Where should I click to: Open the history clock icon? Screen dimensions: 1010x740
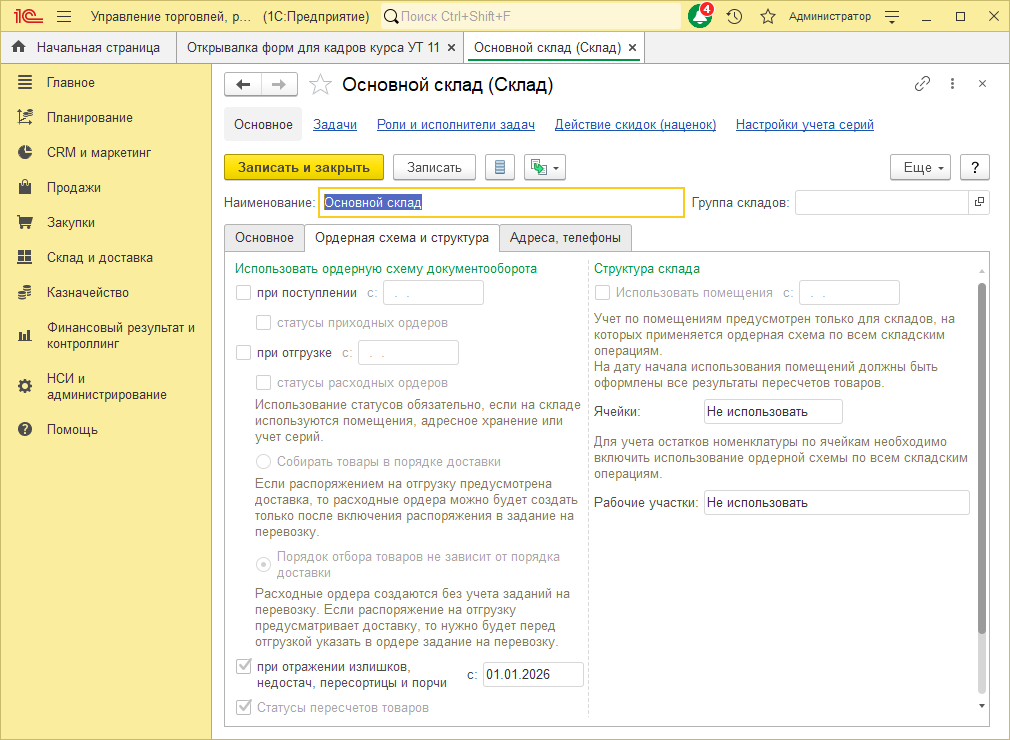point(734,17)
